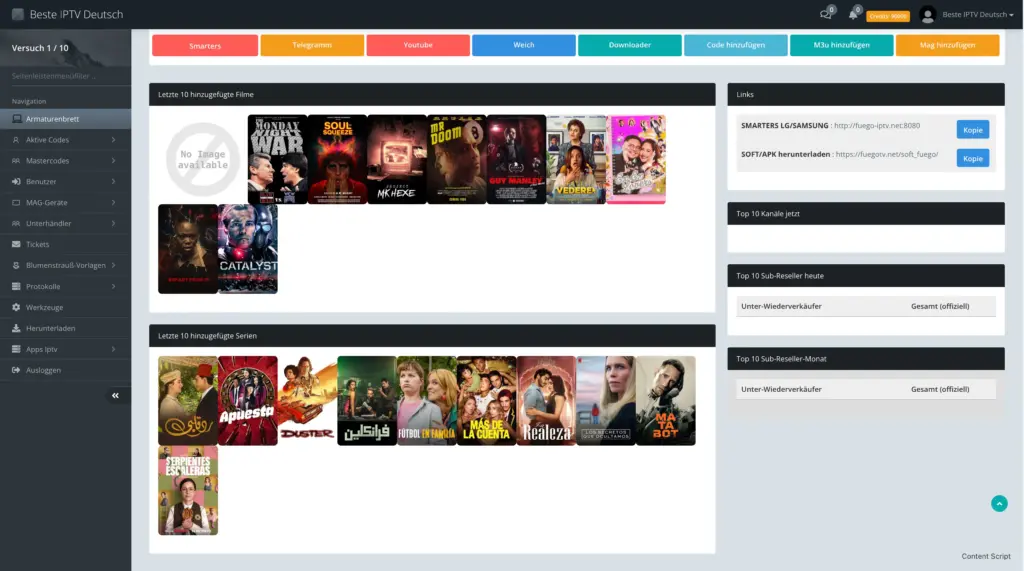The height and width of the screenshot is (571, 1024).
Task: Open the Monday Night War movie poster
Action: click(x=278, y=159)
